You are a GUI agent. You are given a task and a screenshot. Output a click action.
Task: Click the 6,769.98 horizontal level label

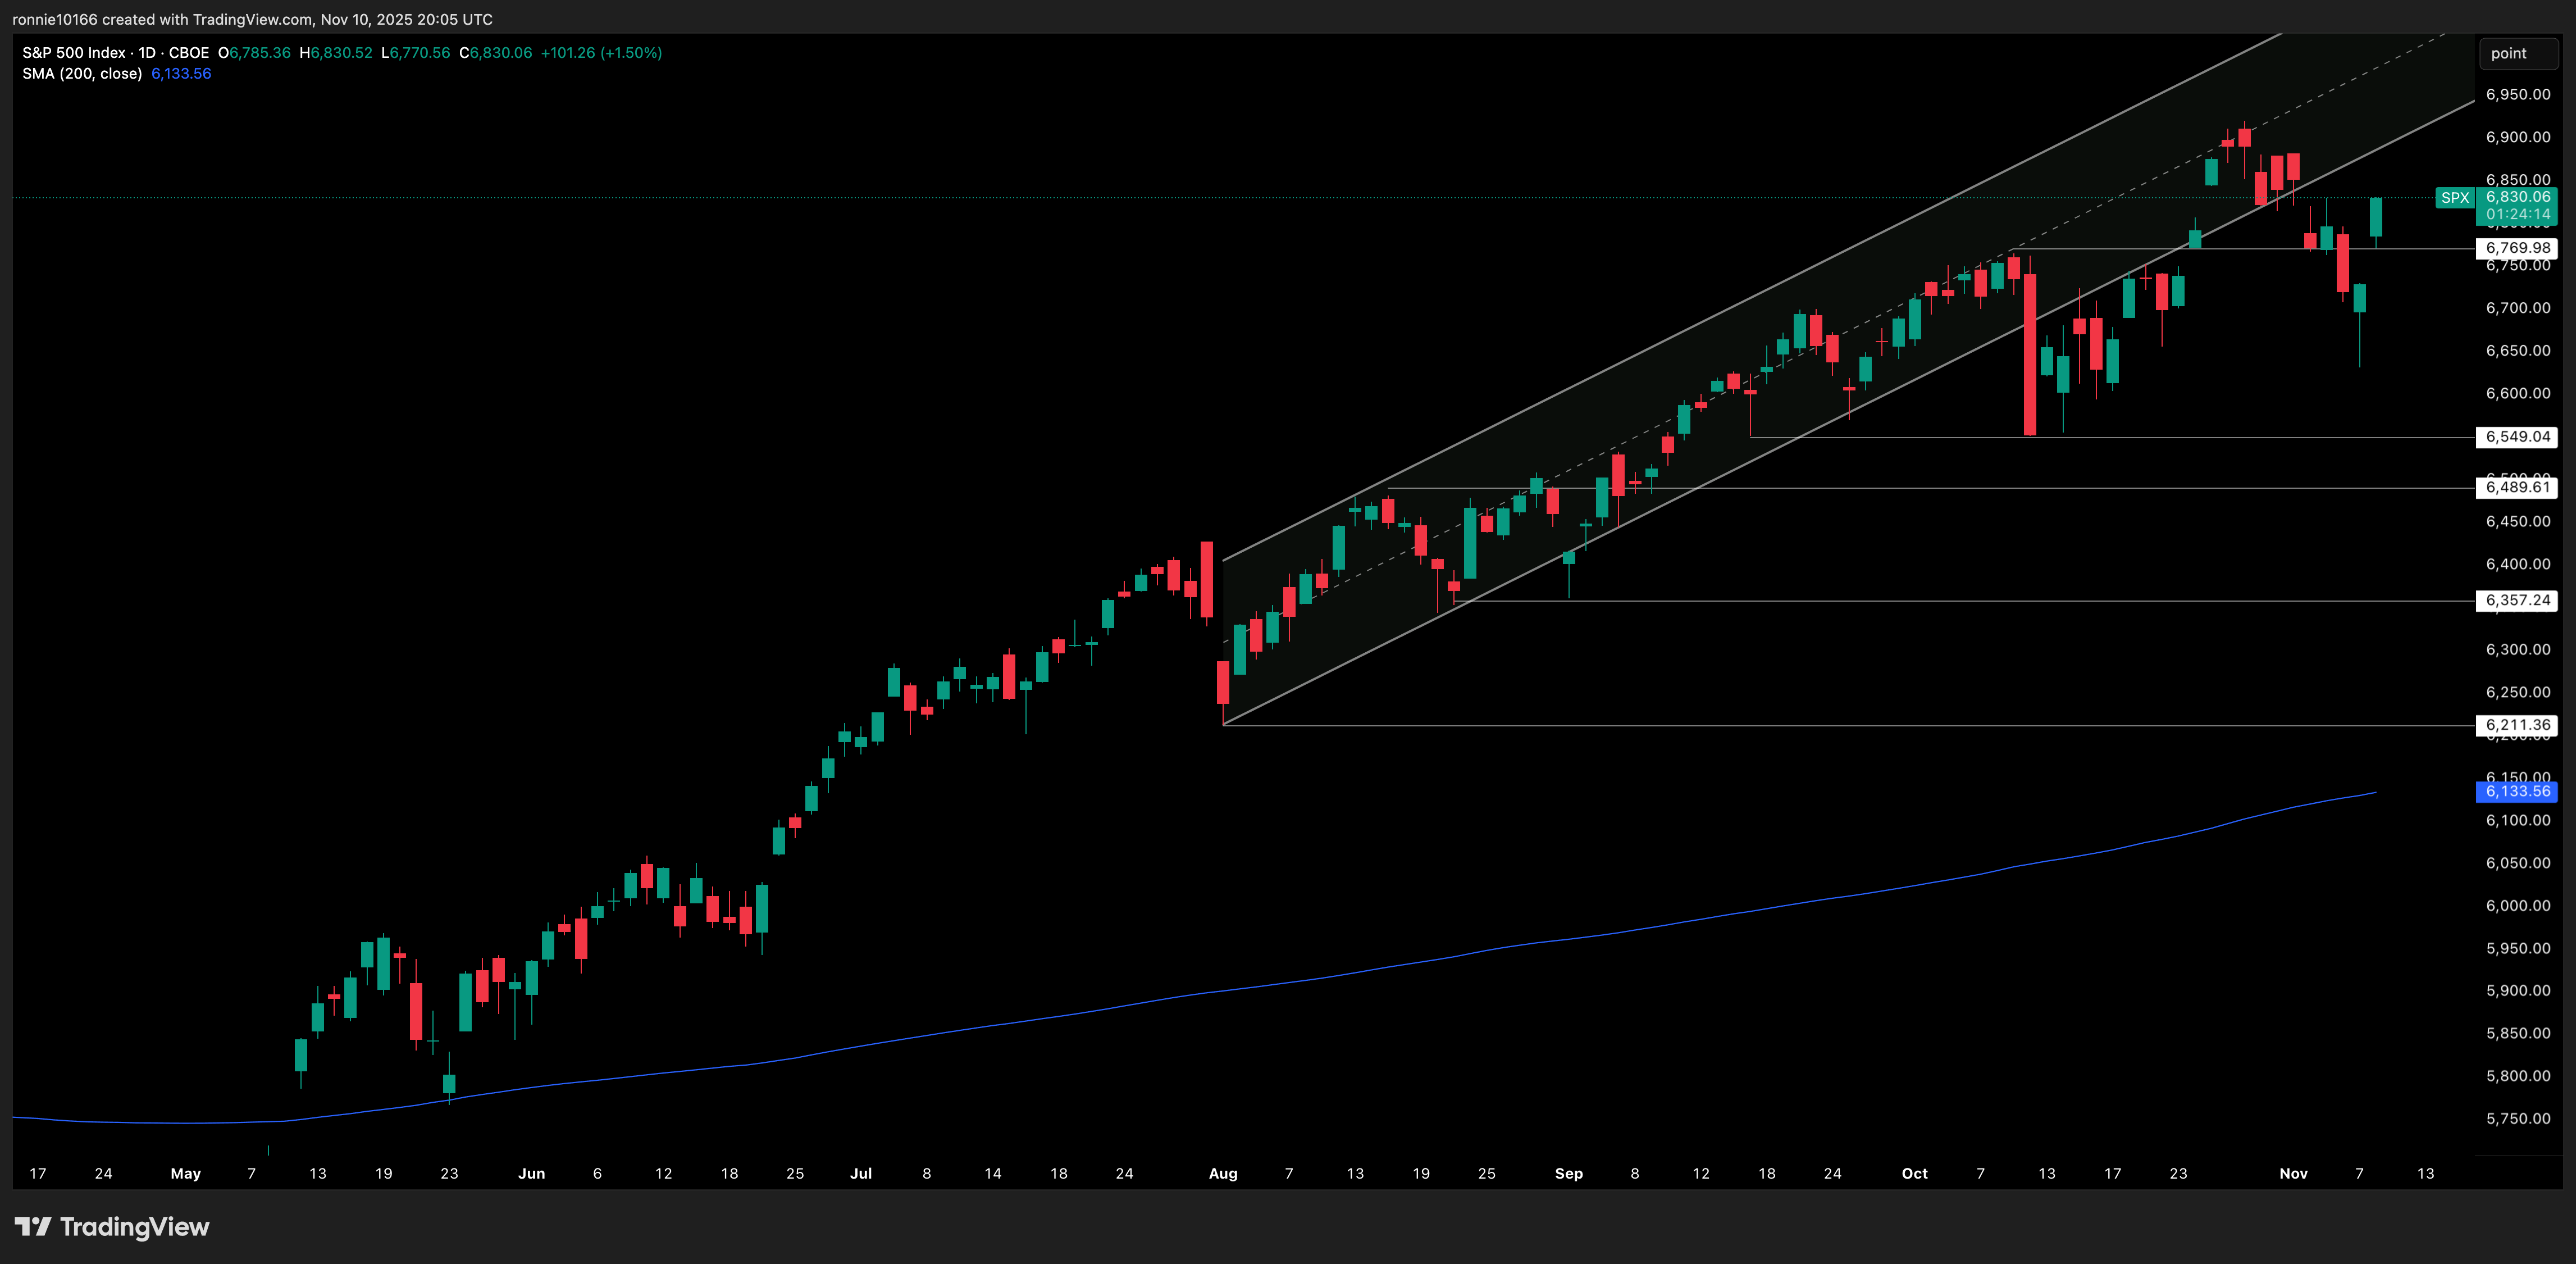pyautogui.click(x=2516, y=248)
